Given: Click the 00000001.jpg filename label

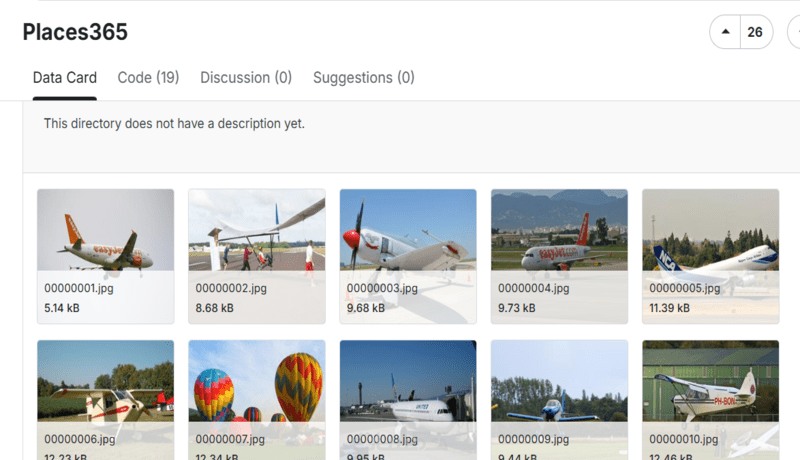Looking at the screenshot, I should click(79, 288).
